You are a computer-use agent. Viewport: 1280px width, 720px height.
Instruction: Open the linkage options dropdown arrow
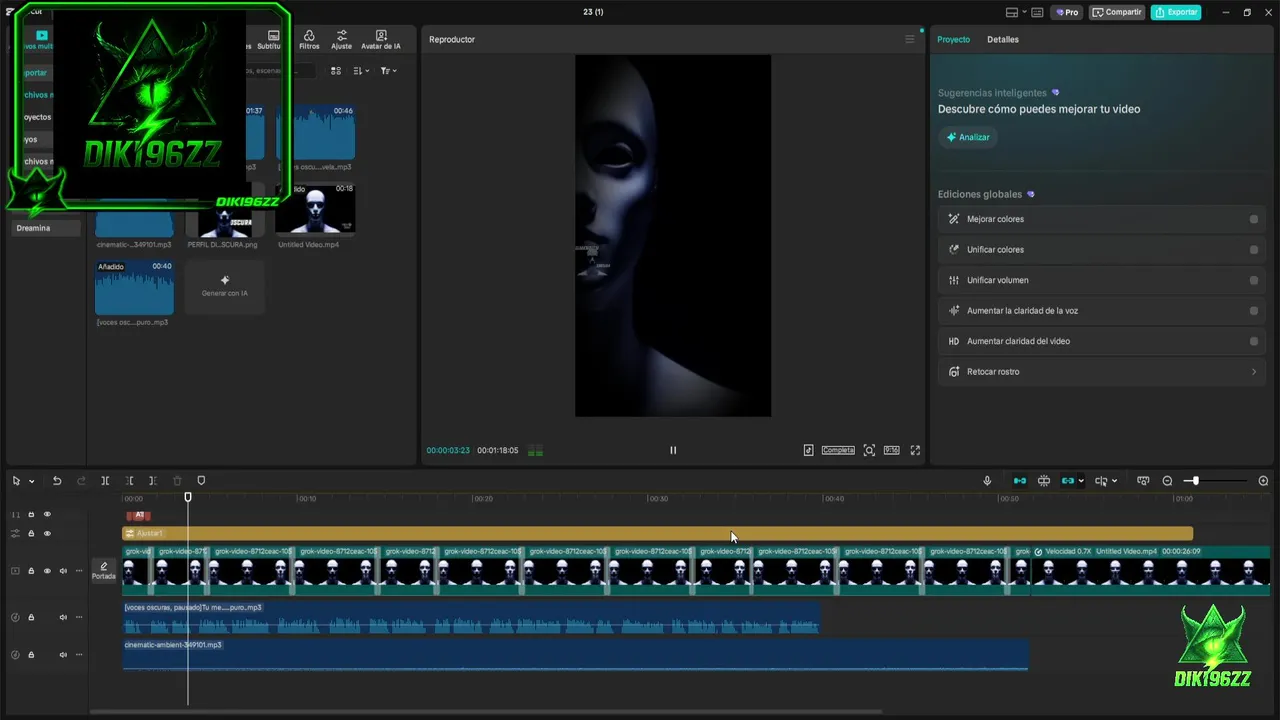pos(1081,481)
